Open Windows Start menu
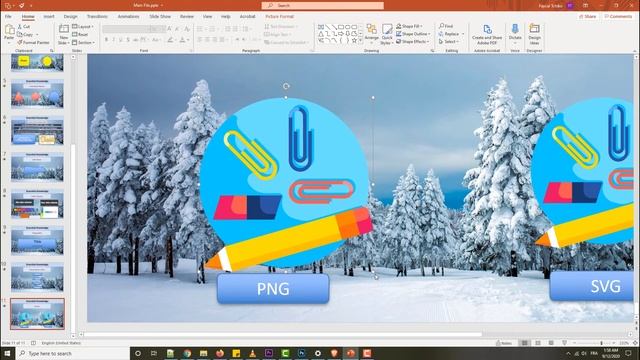Viewport: 640px width, 360px height. point(7,353)
